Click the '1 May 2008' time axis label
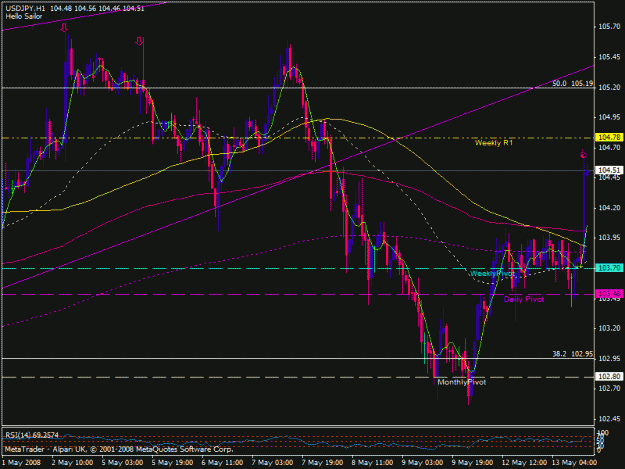 click(21, 463)
